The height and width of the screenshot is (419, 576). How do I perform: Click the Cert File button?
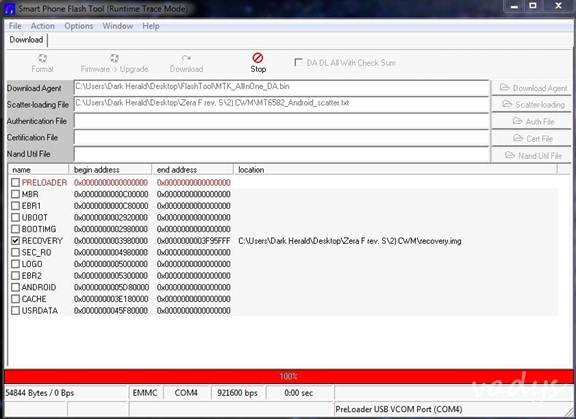click(531, 138)
